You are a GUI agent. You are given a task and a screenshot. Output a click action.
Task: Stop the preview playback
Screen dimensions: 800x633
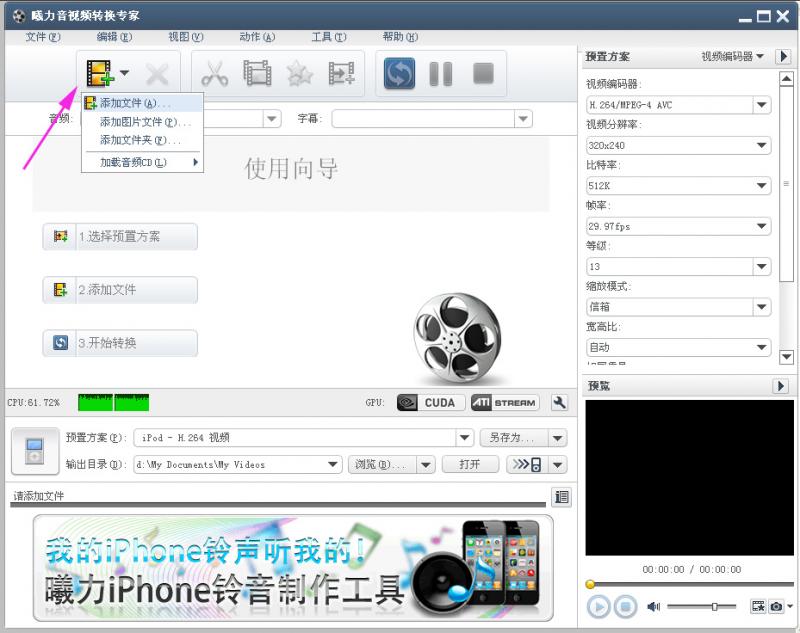tap(624, 607)
